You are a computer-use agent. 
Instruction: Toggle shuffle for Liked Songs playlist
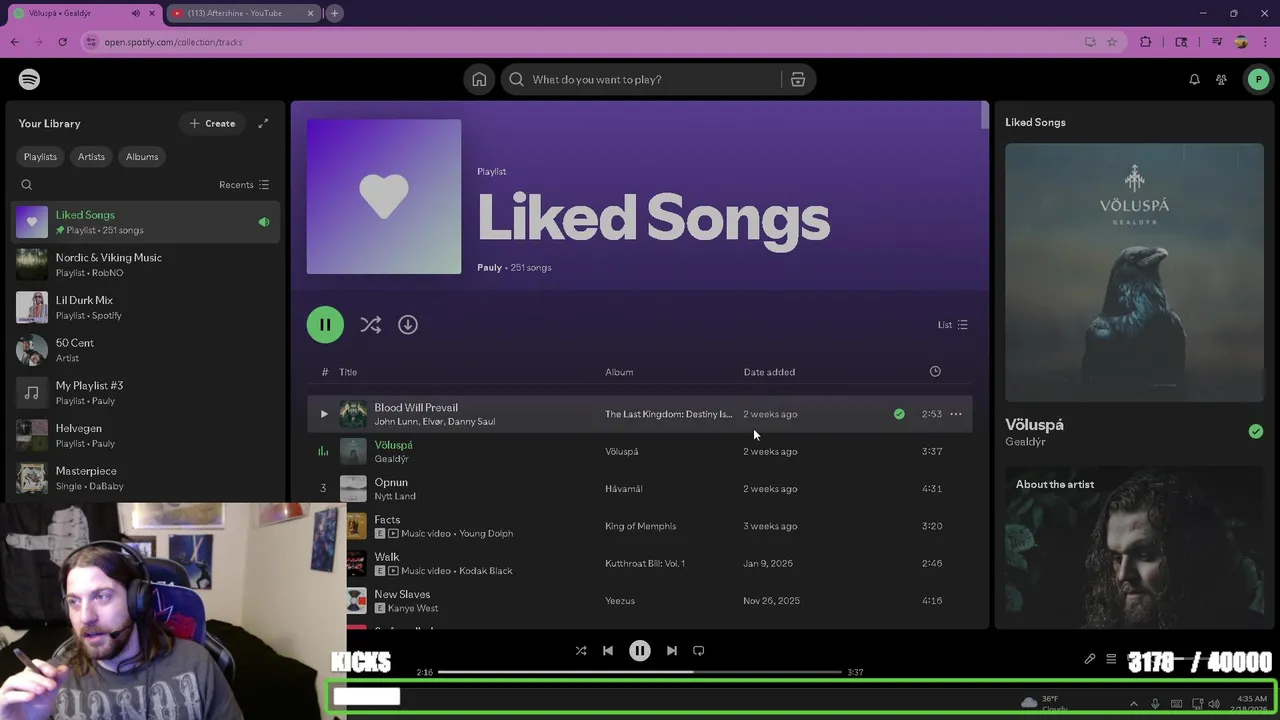point(371,325)
